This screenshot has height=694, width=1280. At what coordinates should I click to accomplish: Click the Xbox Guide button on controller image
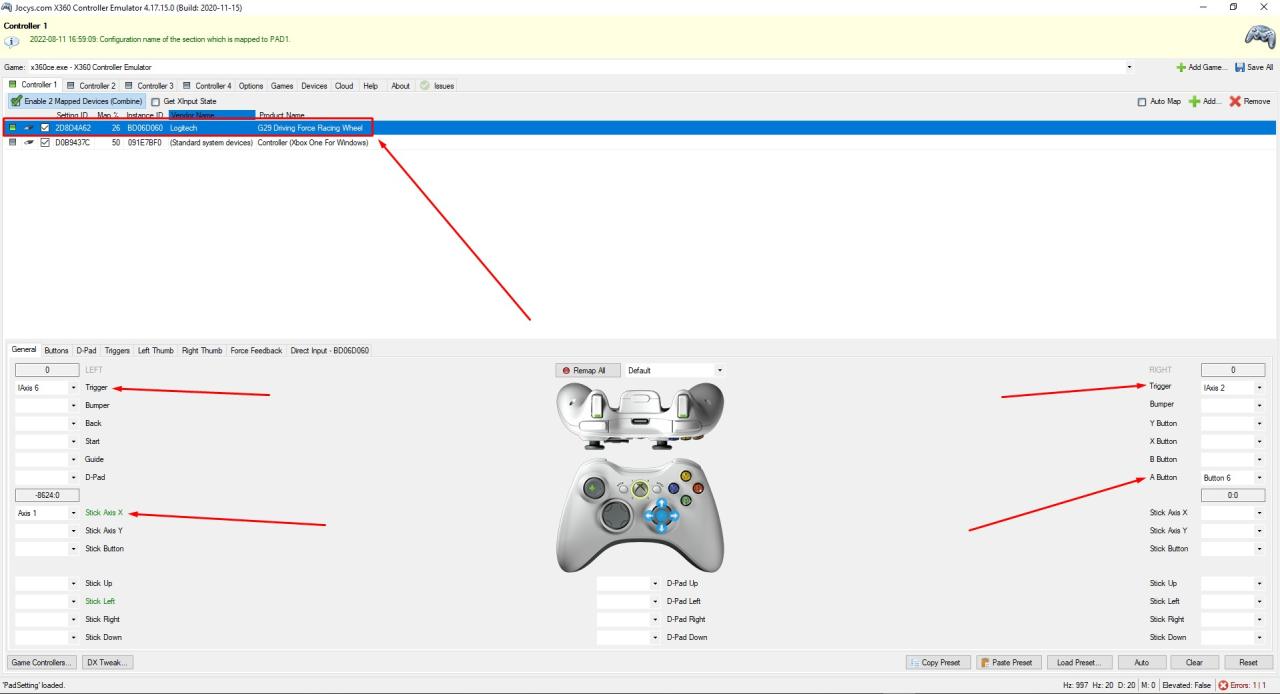[x=640, y=489]
